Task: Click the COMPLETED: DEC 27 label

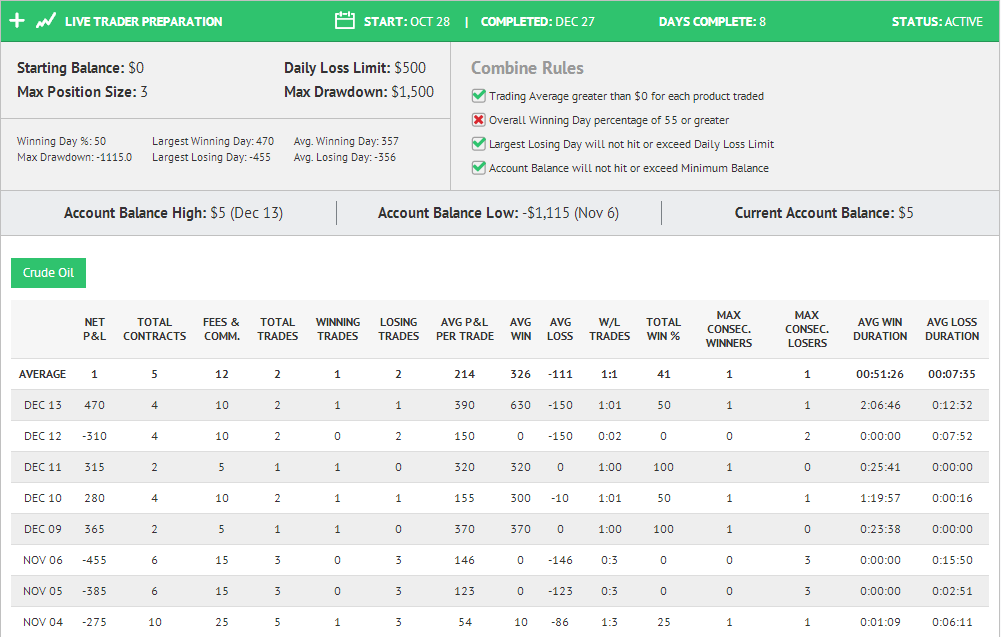Action: tap(538, 22)
